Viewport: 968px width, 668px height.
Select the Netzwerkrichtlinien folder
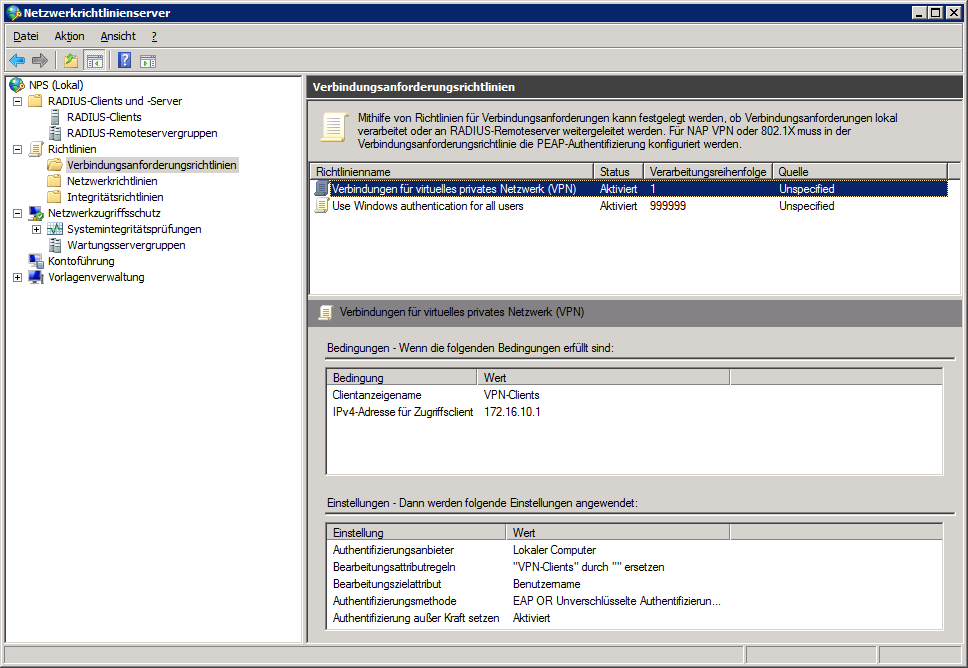click(111, 181)
